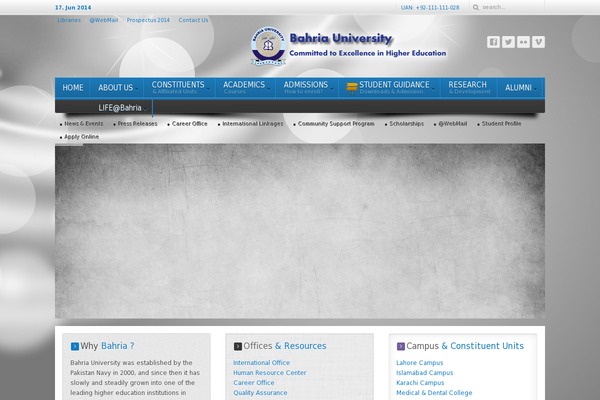Open the Apply Online link
The height and width of the screenshot is (400, 600).
pyautogui.click(x=82, y=137)
